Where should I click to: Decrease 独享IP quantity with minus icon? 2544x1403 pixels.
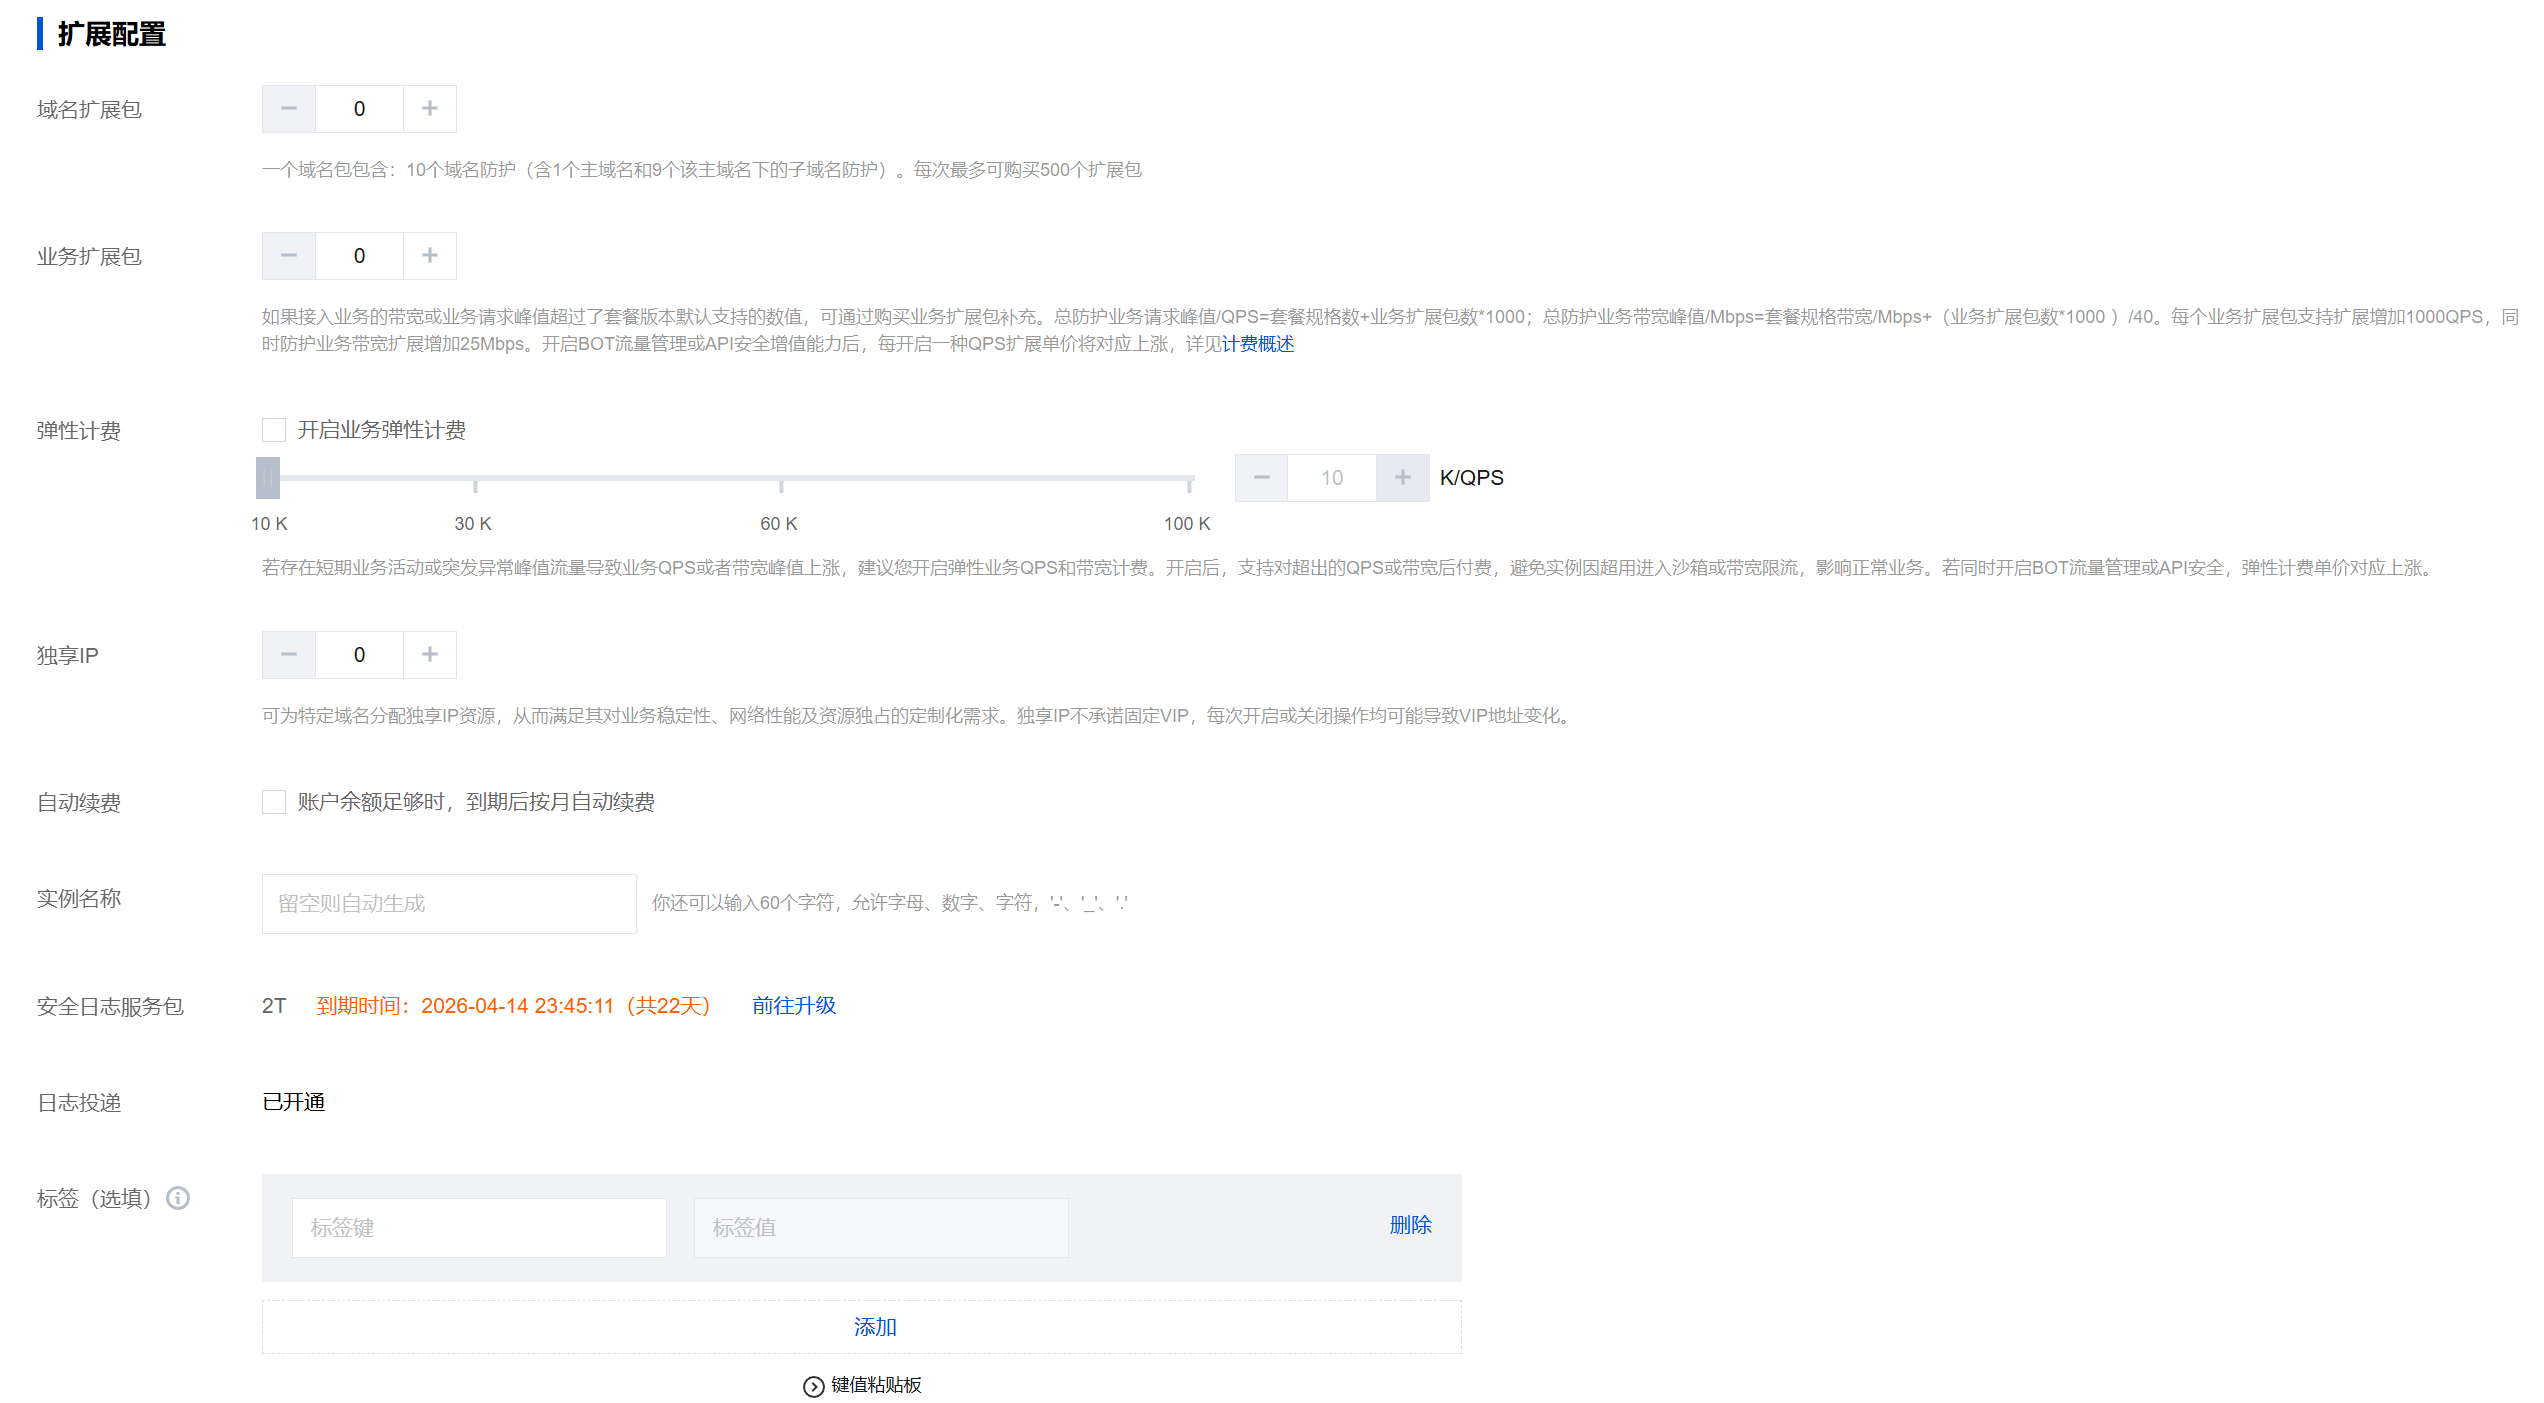pos(289,655)
